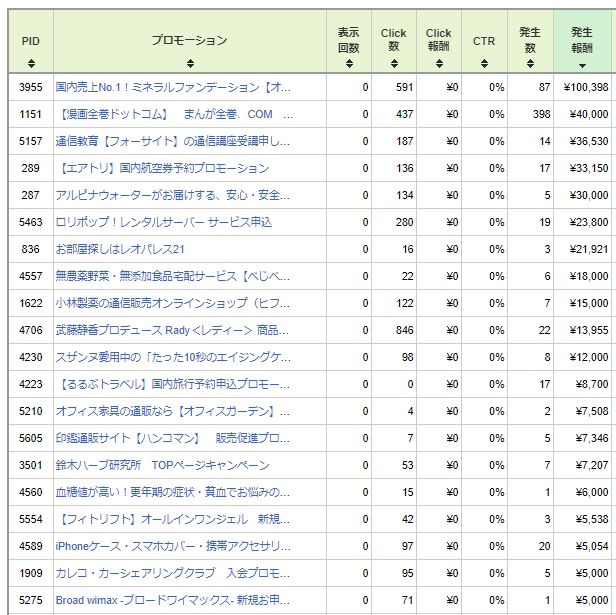Sort by Click数 column arrow icon
Screen dimensions: 616x615
click(x=394, y=63)
